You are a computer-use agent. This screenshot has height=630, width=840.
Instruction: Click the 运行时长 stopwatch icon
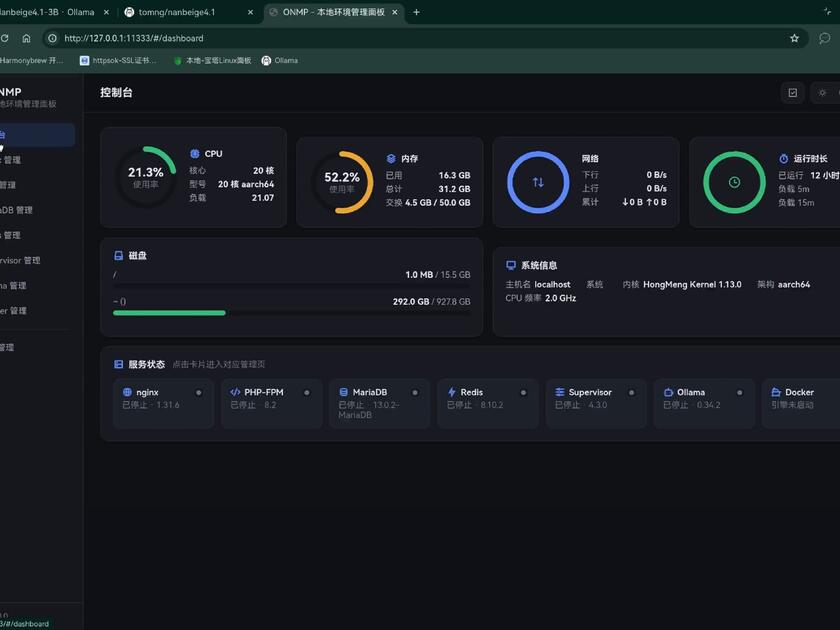click(784, 159)
